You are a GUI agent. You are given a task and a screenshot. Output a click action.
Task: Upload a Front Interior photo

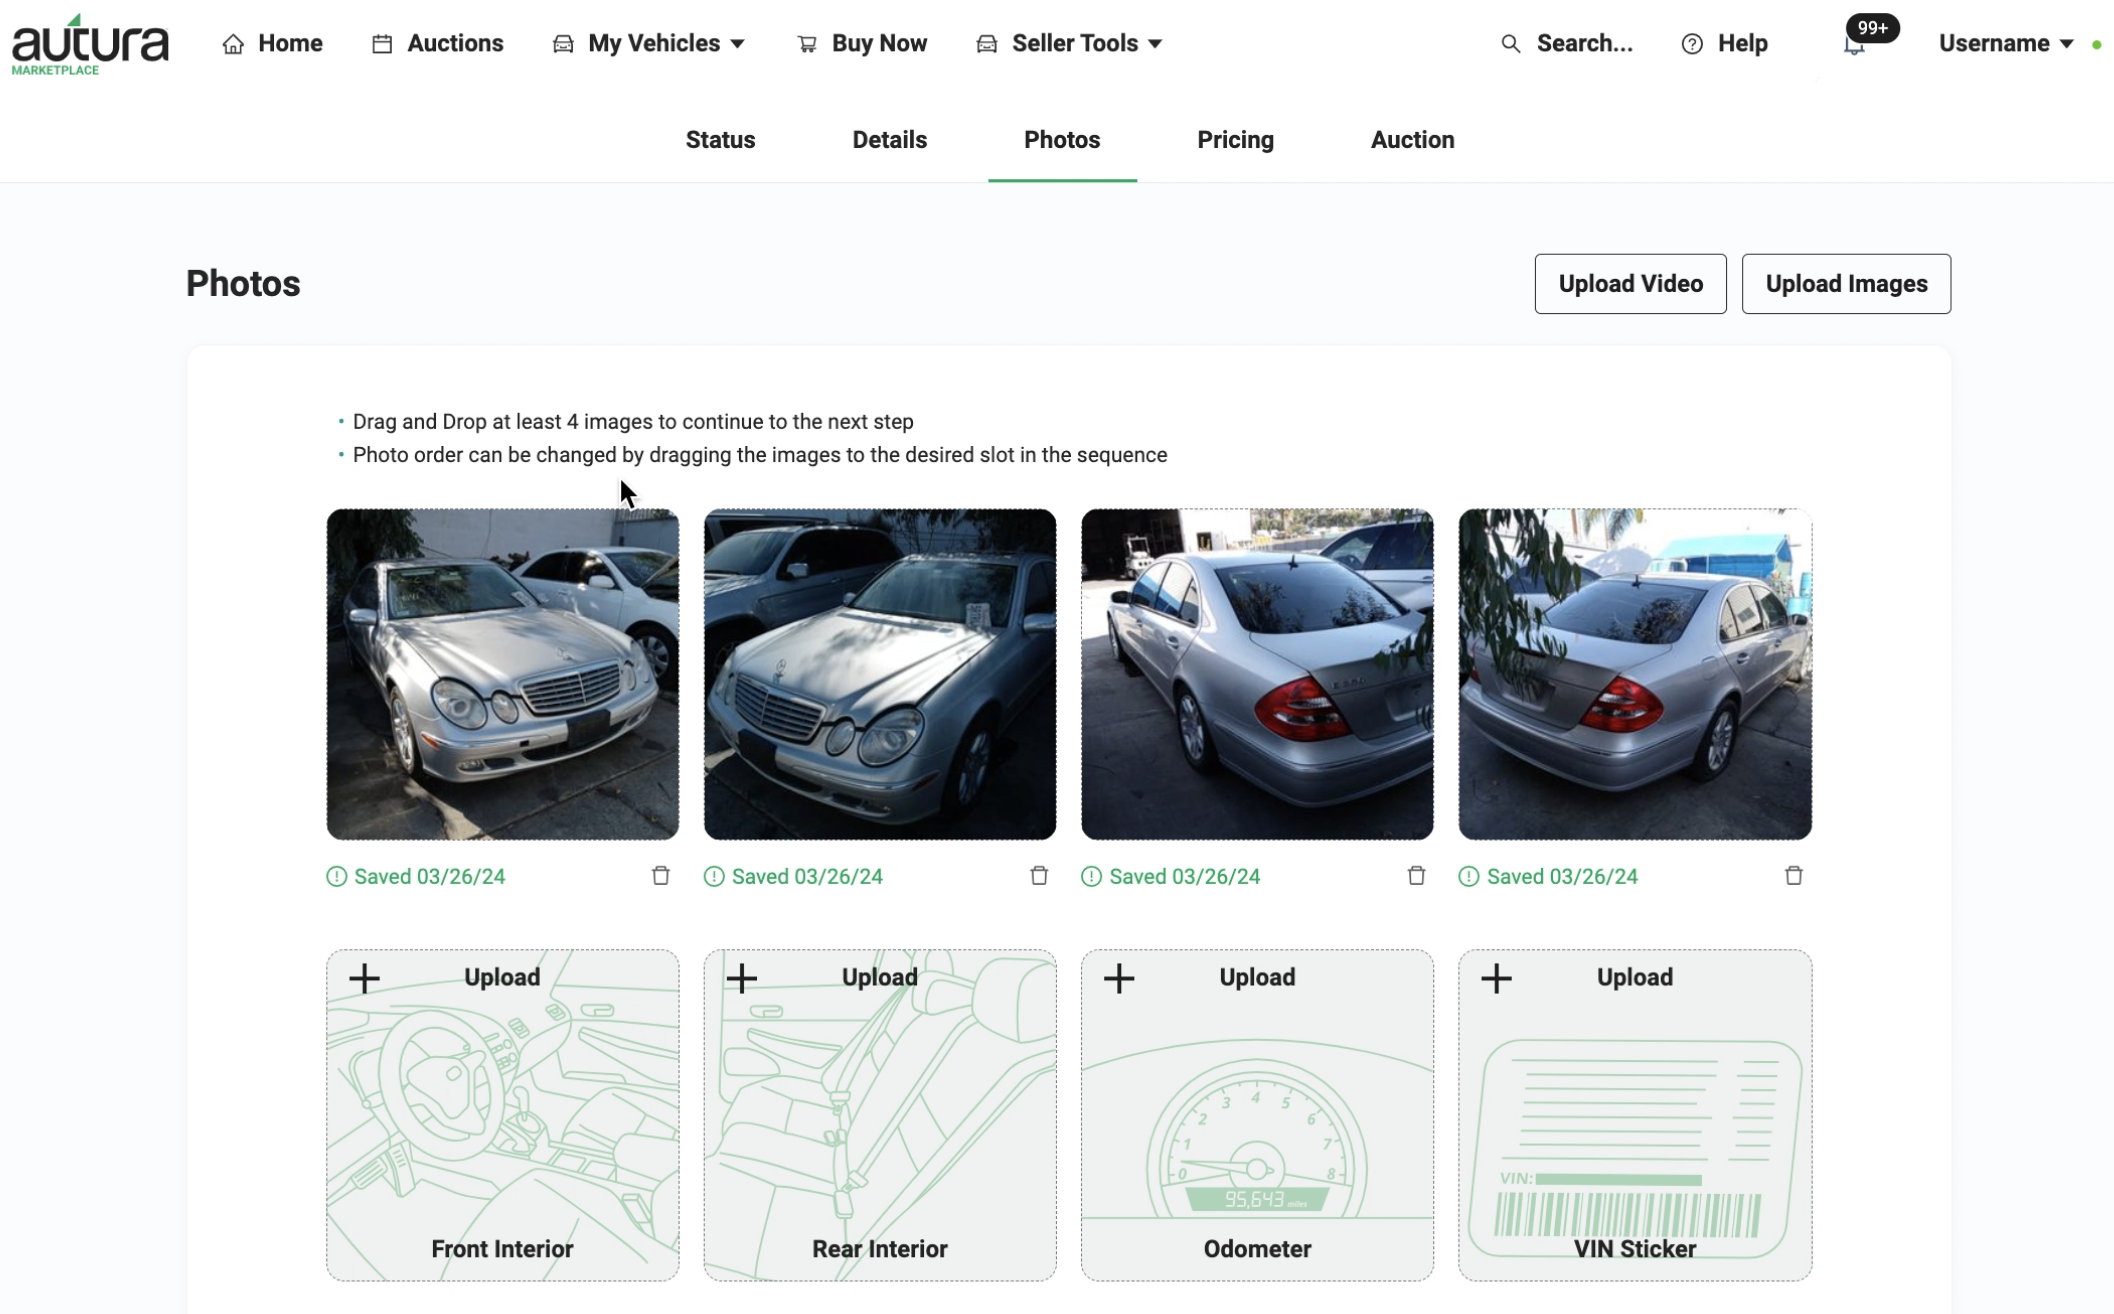[x=502, y=1115]
